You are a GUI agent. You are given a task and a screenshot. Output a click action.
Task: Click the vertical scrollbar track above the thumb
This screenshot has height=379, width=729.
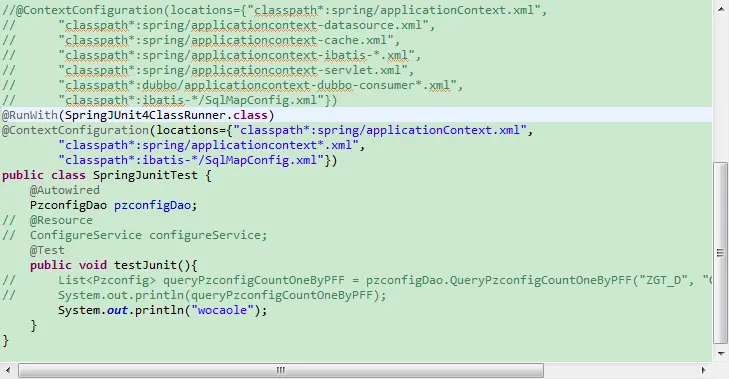pos(721,88)
